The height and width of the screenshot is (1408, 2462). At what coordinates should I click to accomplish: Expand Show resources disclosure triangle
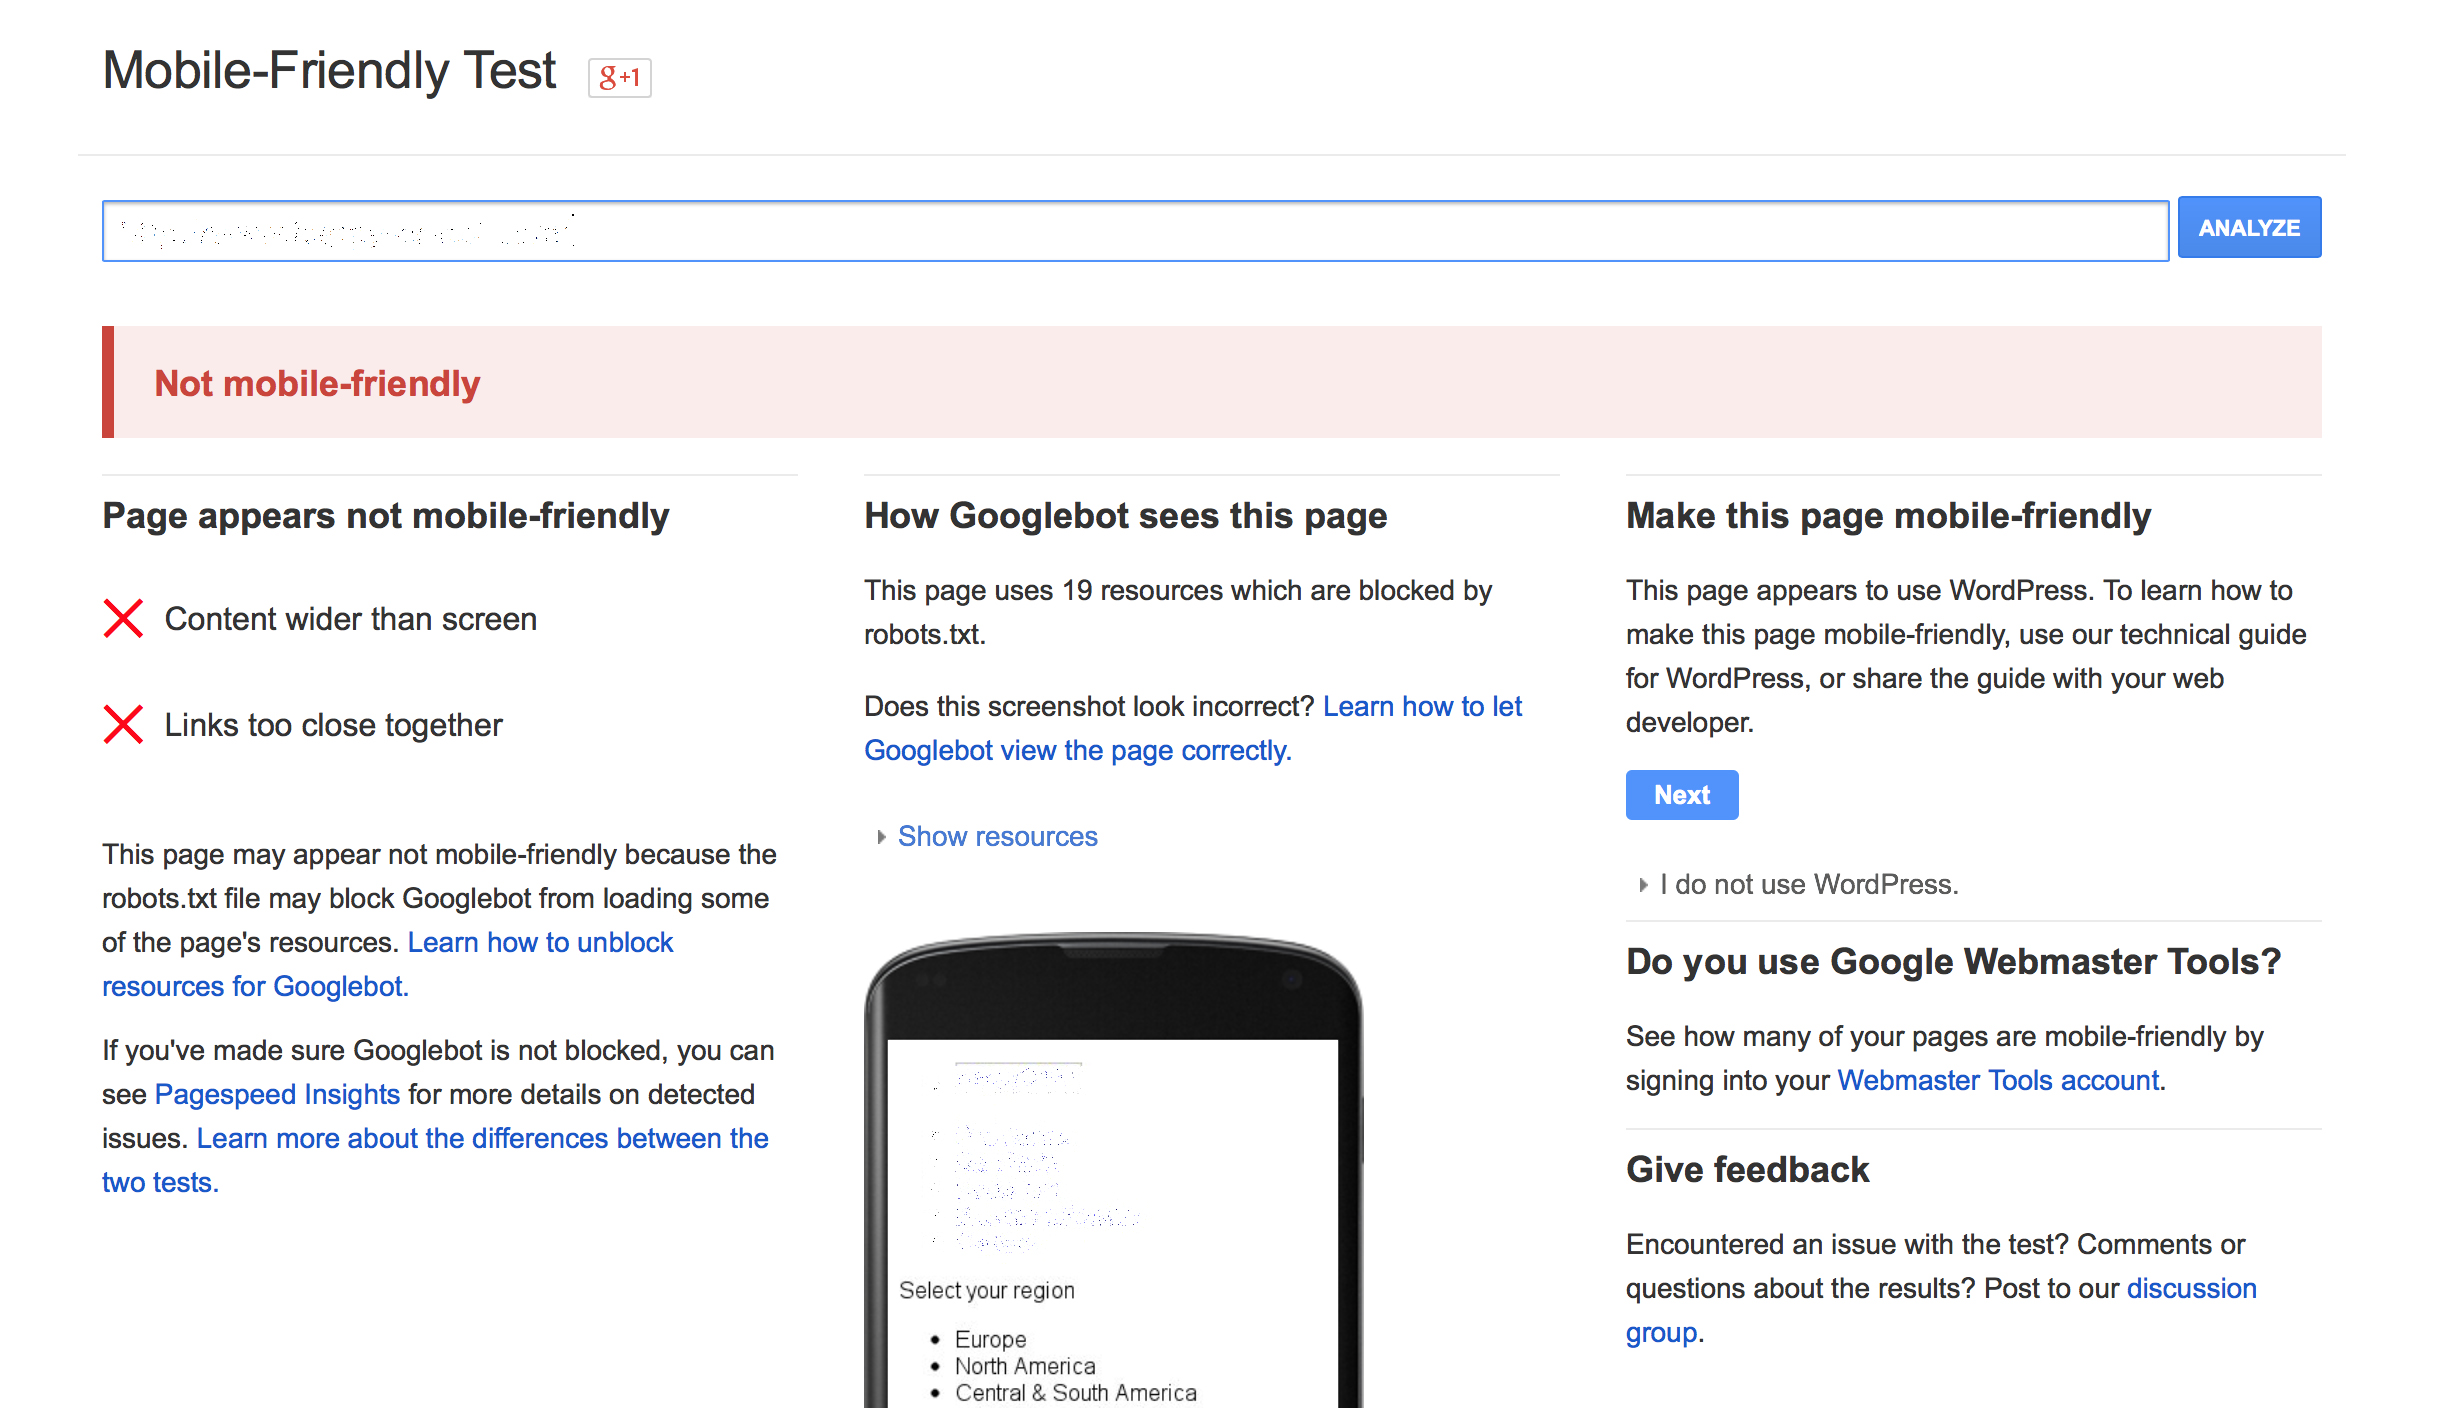pyautogui.click(x=881, y=837)
